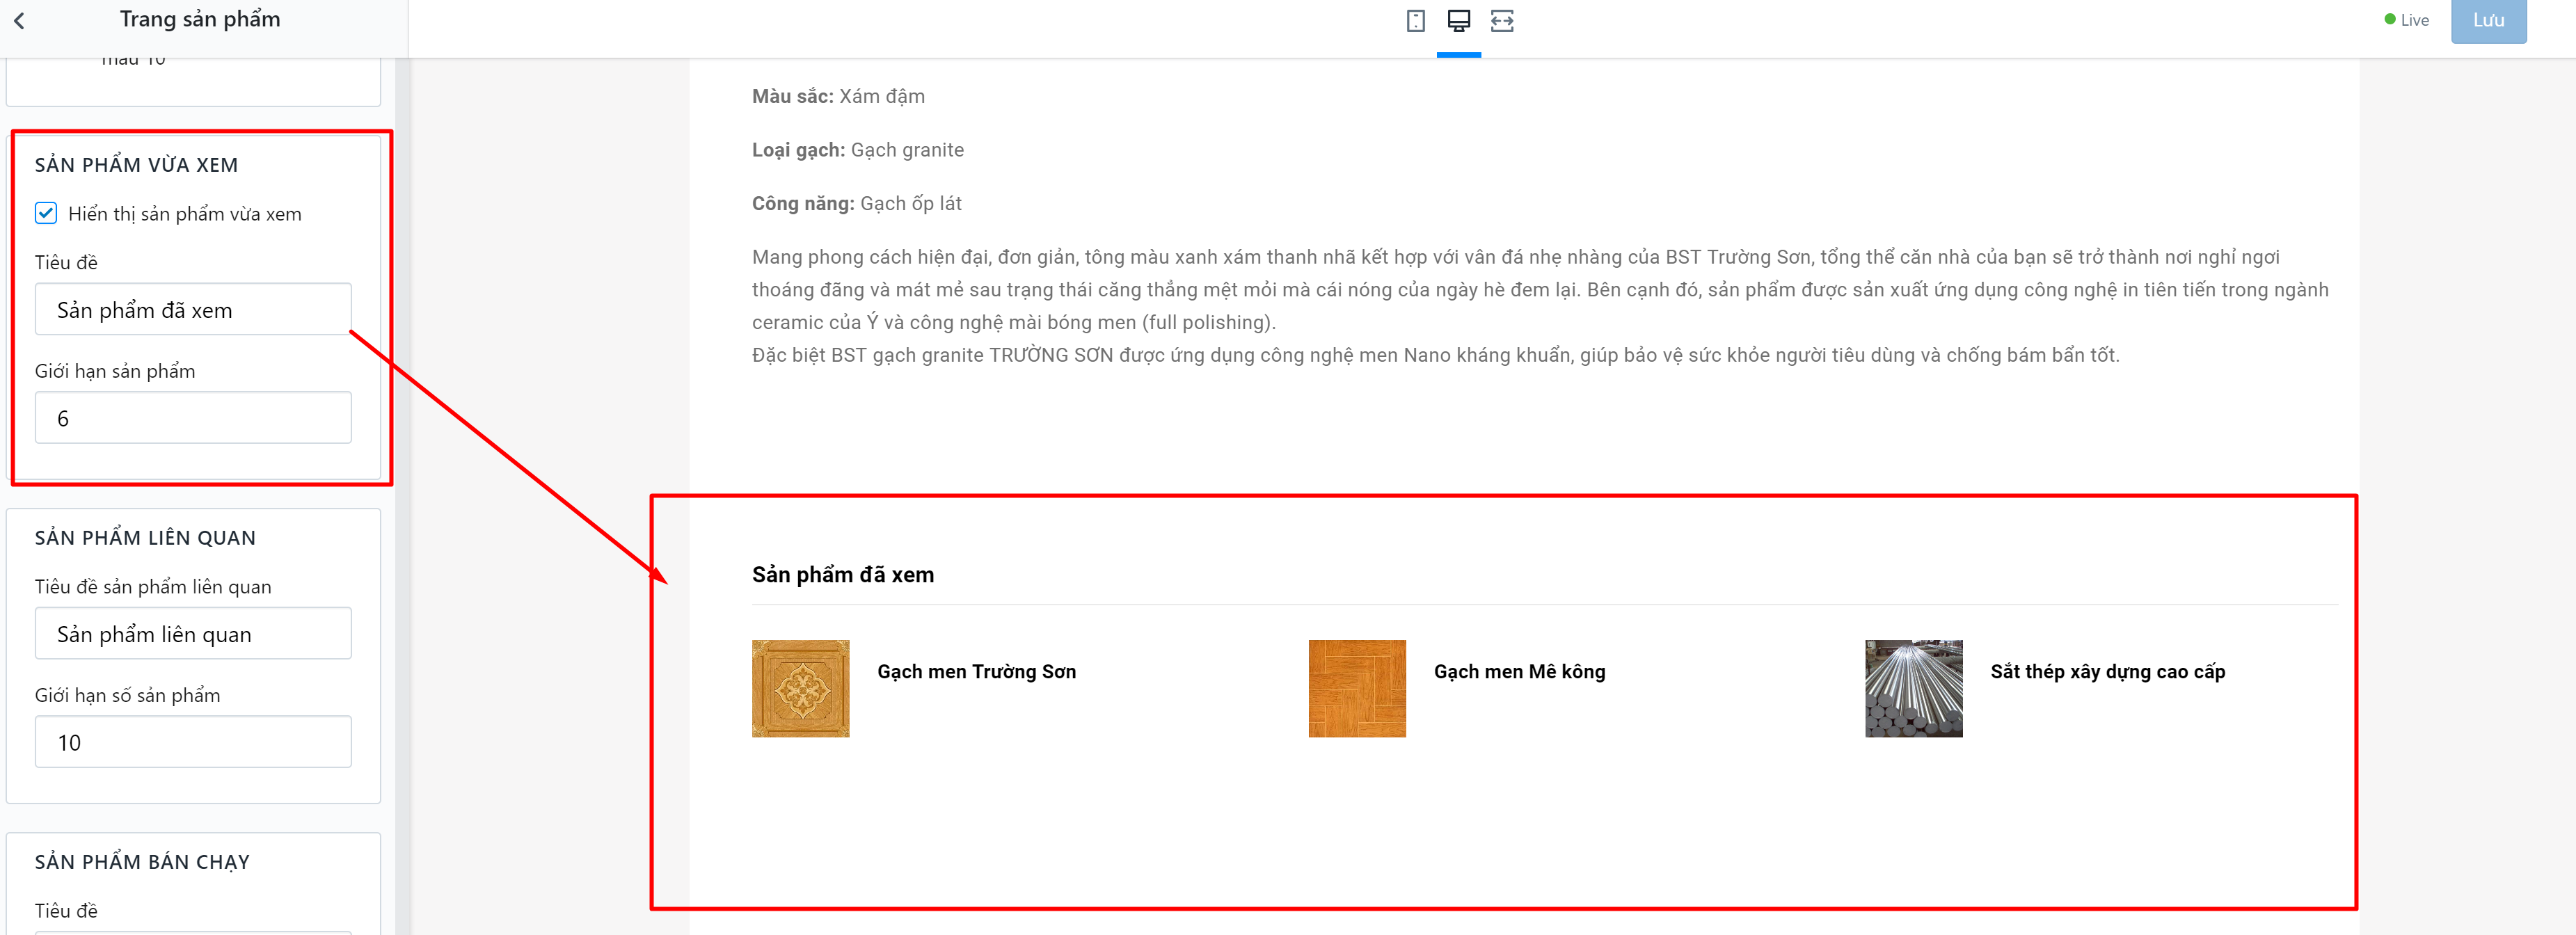
Task: Focus the product limit field showing 6
Action: [193, 418]
